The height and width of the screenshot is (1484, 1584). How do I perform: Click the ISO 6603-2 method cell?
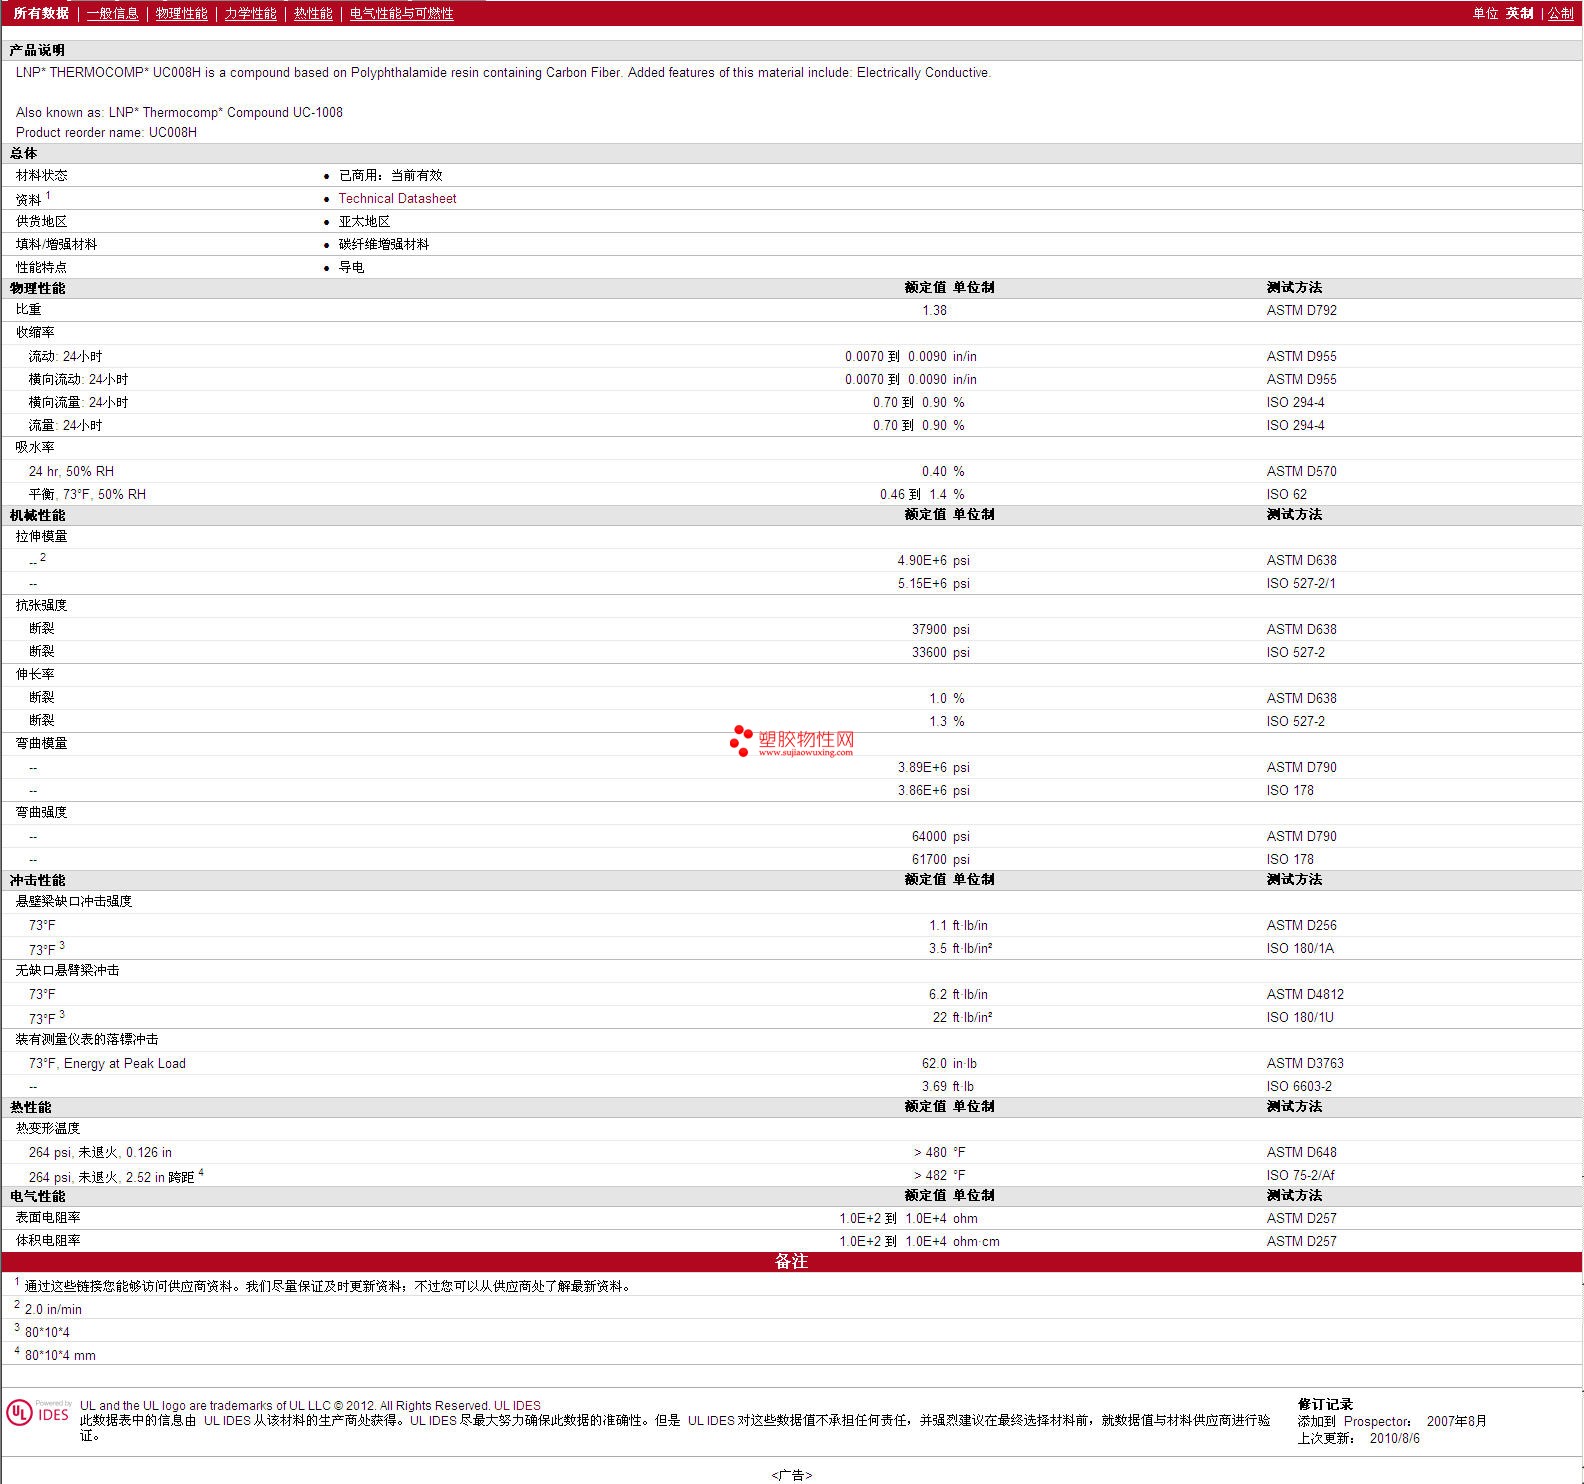coord(1299,1086)
